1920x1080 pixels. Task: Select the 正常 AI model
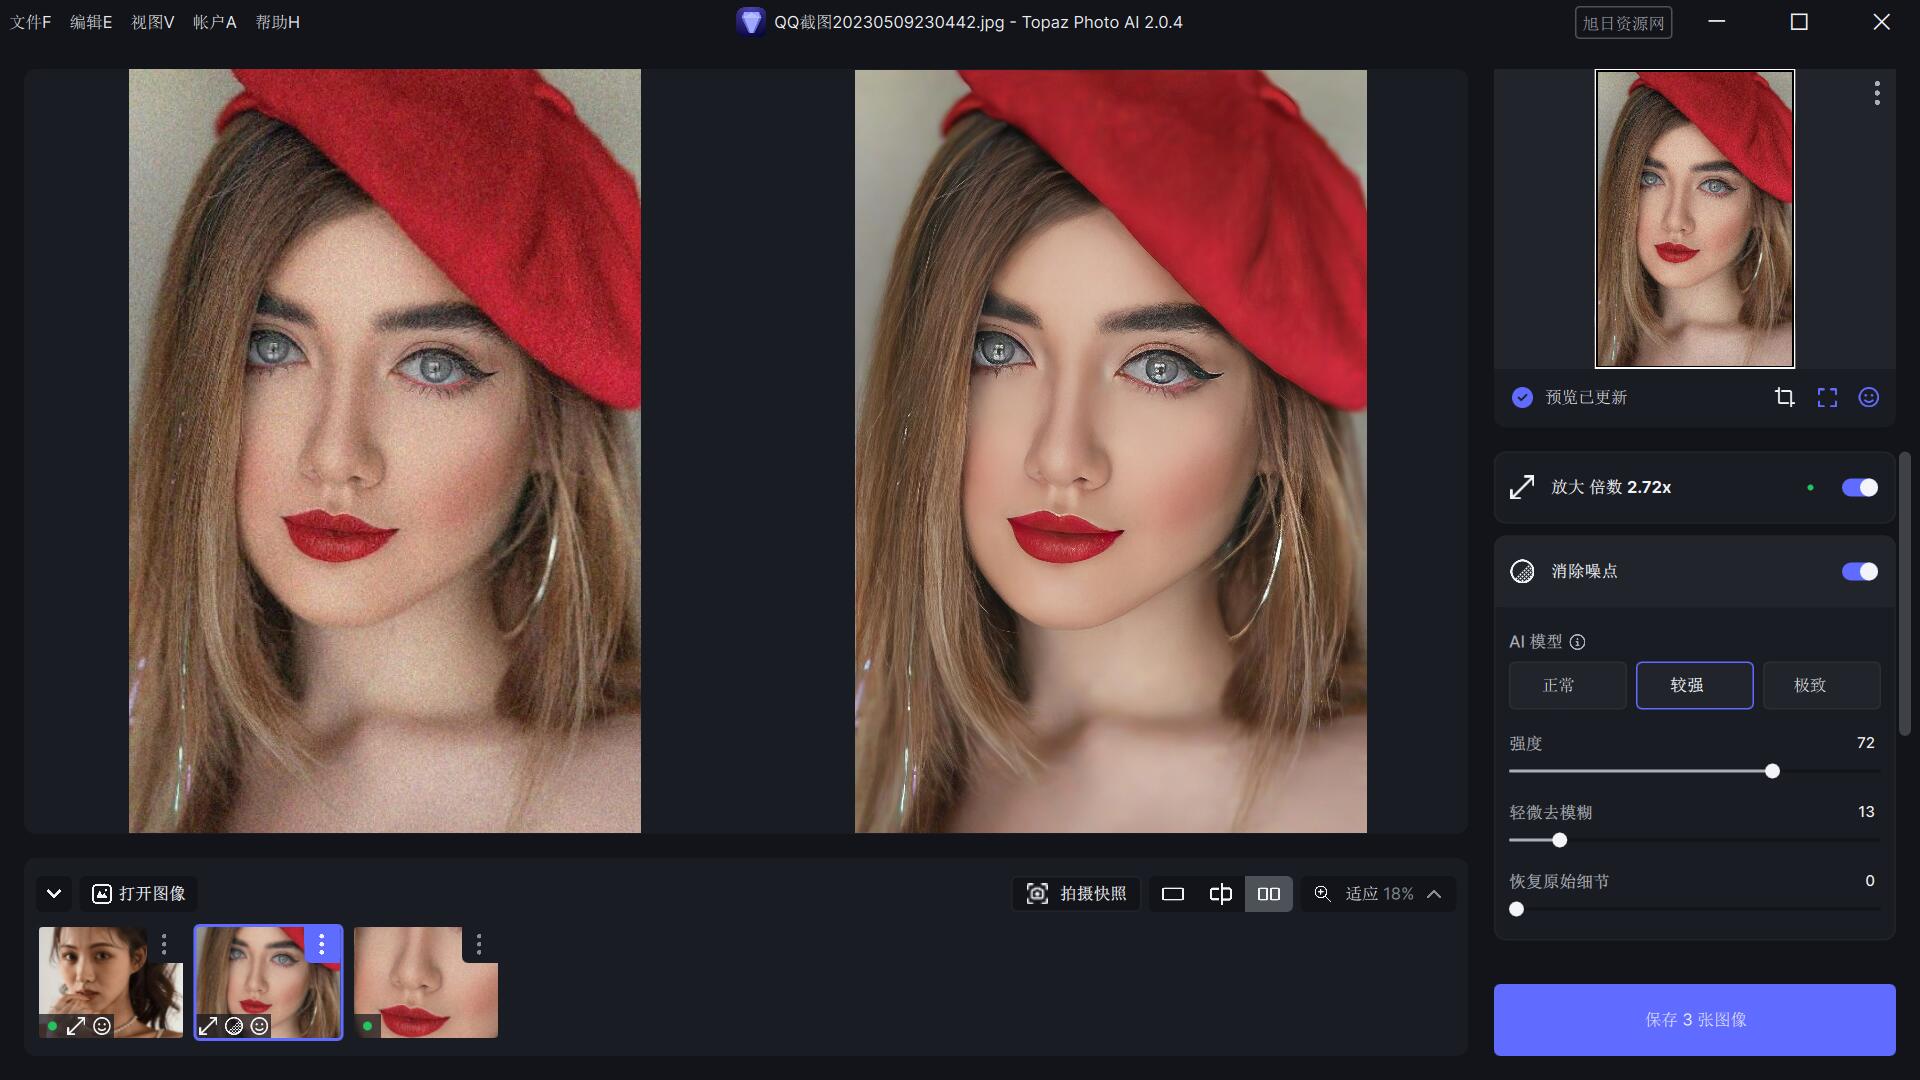[1568, 685]
